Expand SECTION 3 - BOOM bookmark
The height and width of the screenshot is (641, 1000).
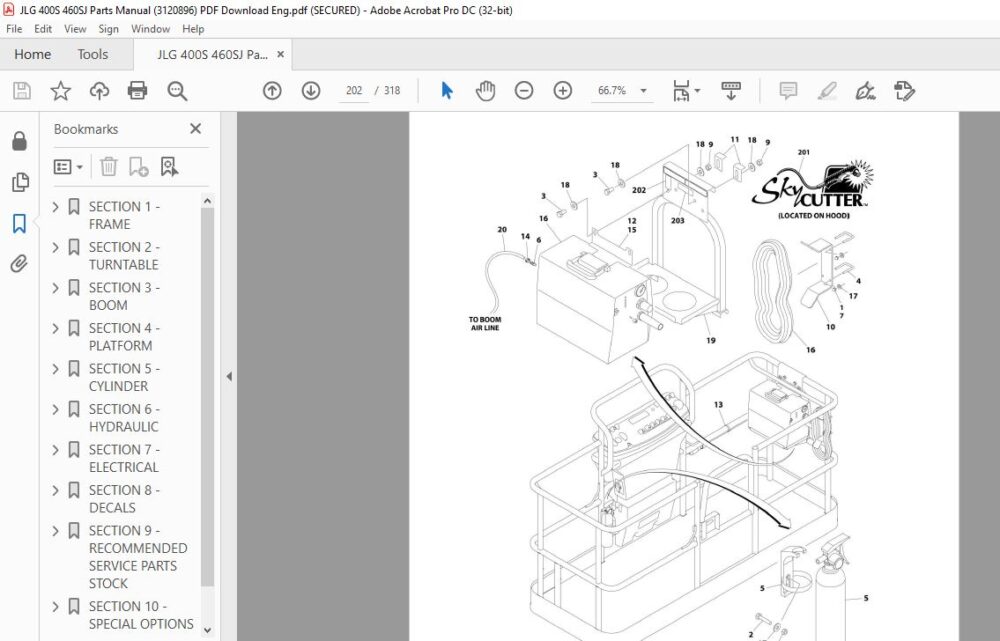[55, 288]
